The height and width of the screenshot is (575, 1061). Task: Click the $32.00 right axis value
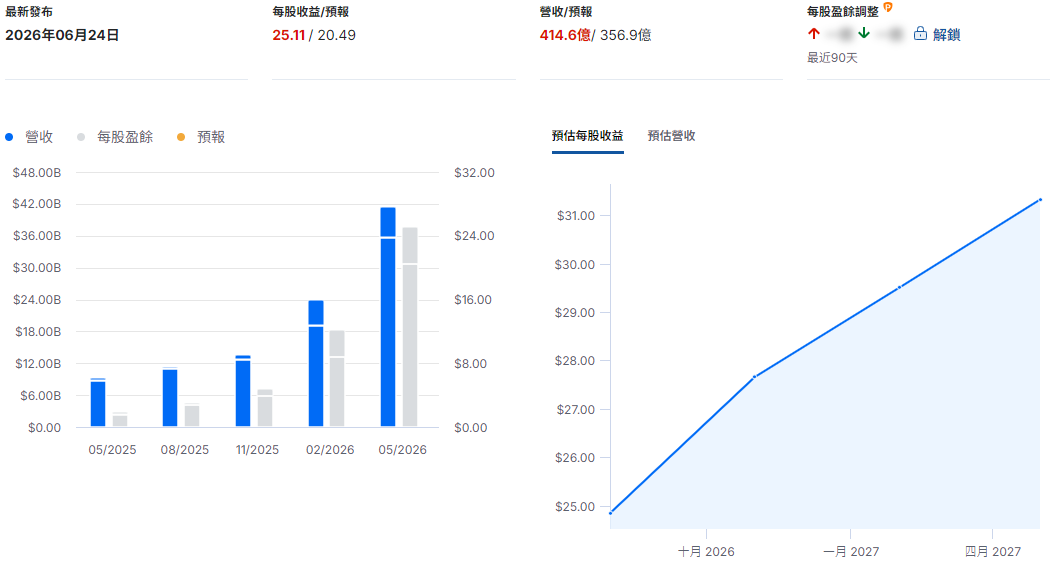(474, 172)
